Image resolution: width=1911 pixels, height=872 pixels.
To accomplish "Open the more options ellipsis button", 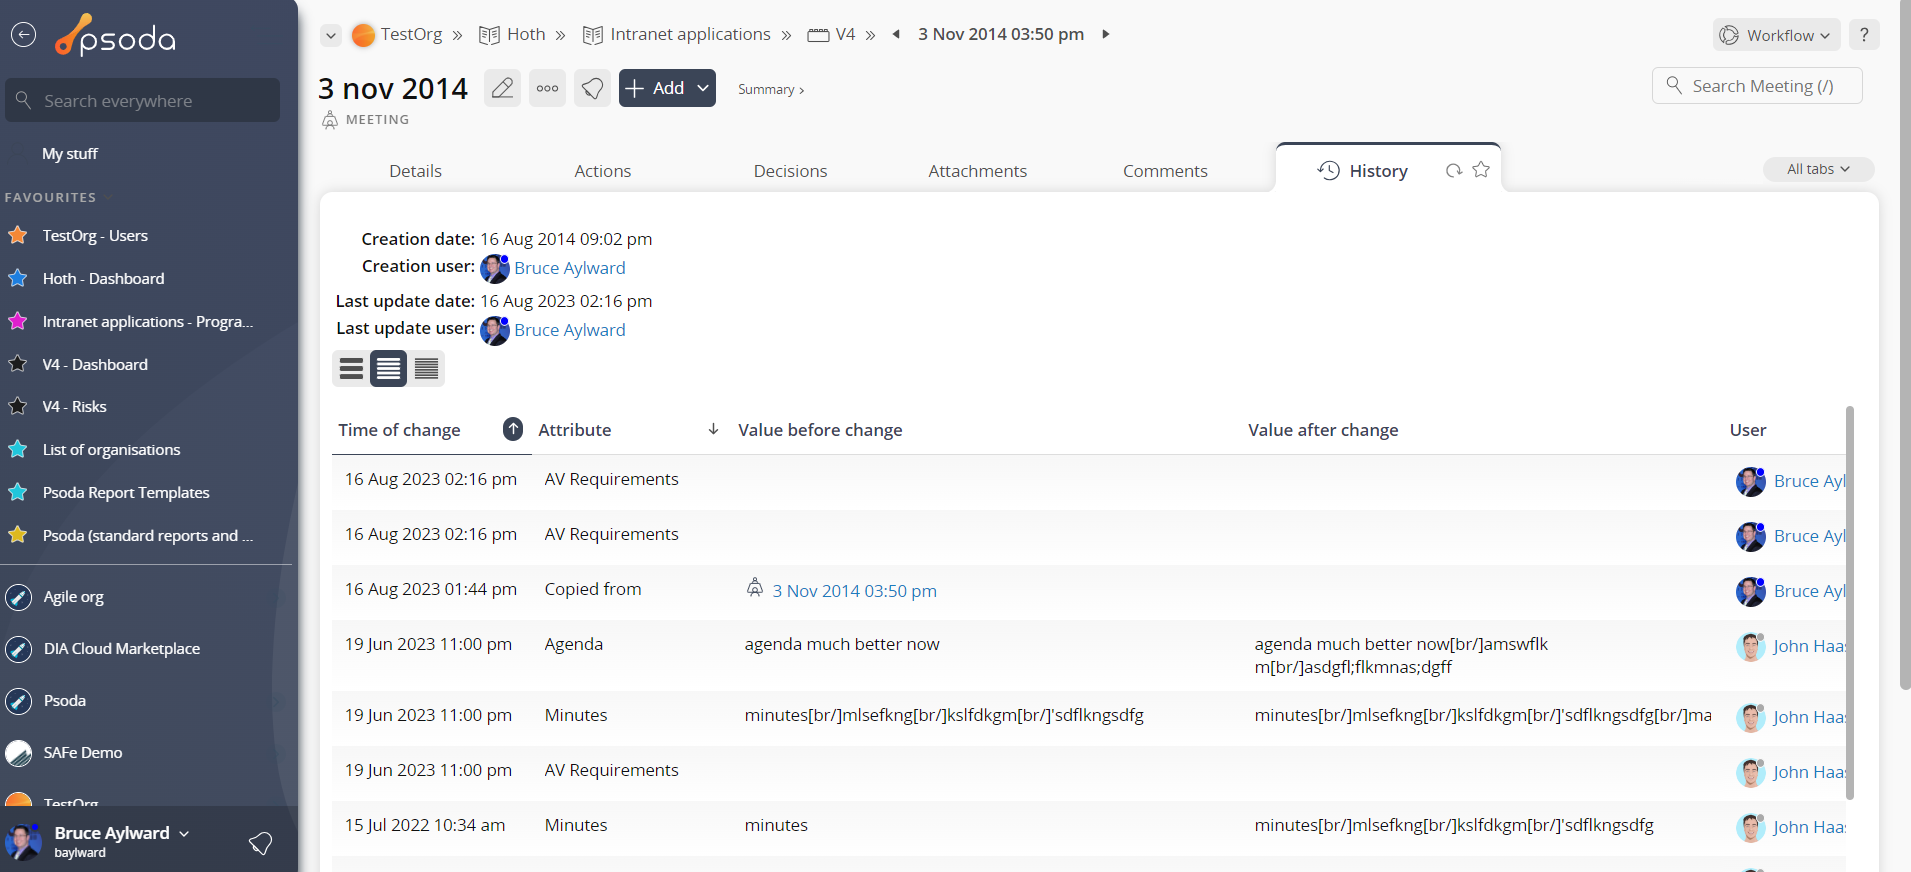I will click(547, 88).
